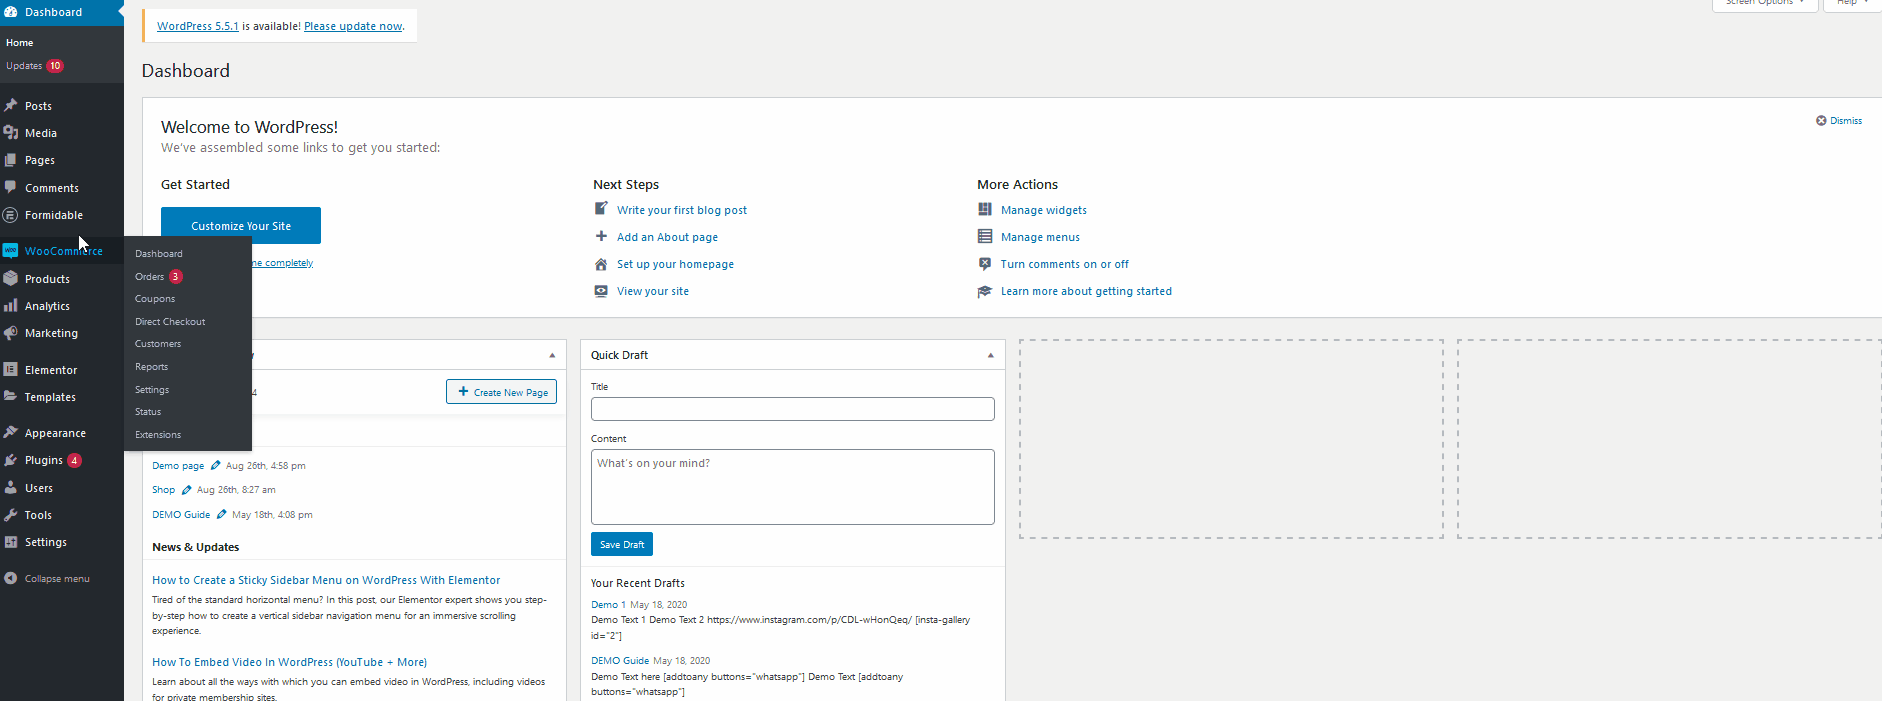
Task: Click the Collapse menu arrow icon
Action: click(x=11, y=578)
